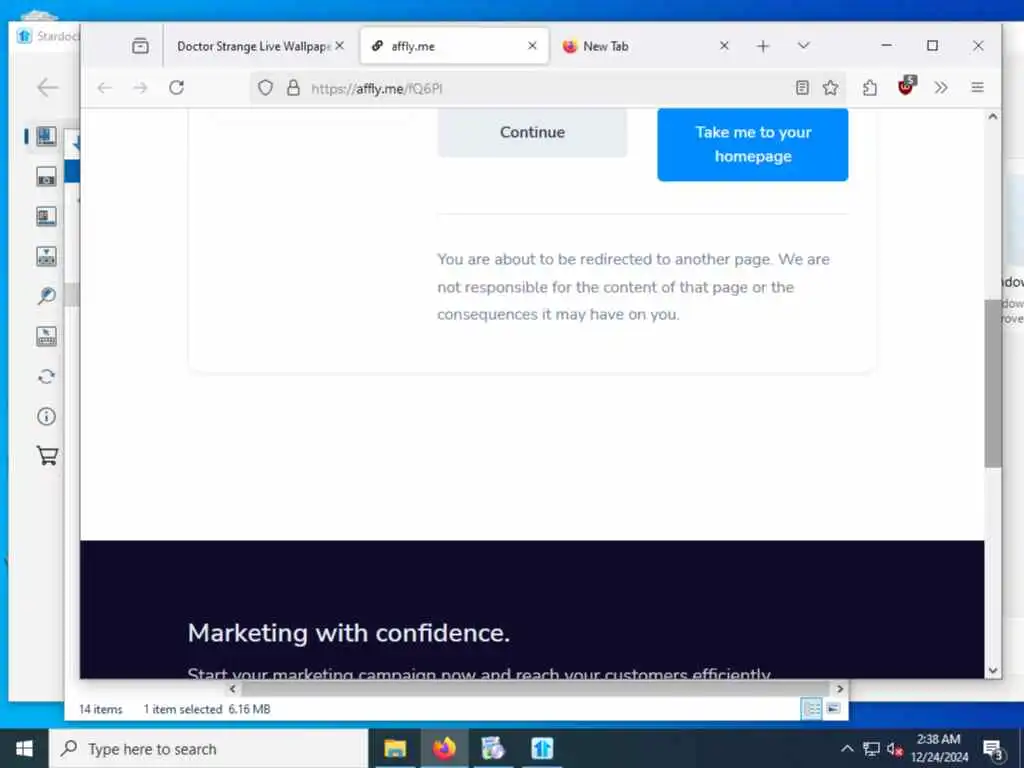Open a new browser tab with plus
Screen dimensions: 1024x768
click(x=762, y=46)
